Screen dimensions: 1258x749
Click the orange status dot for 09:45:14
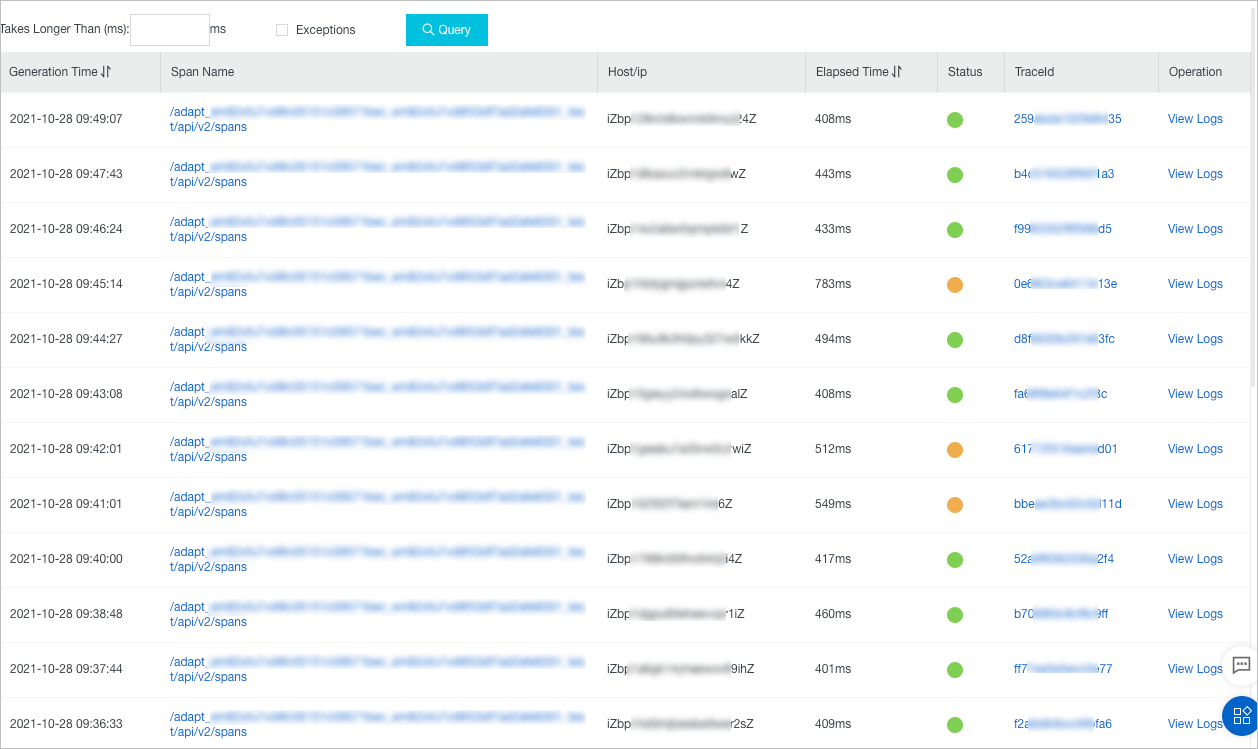(955, 284)
